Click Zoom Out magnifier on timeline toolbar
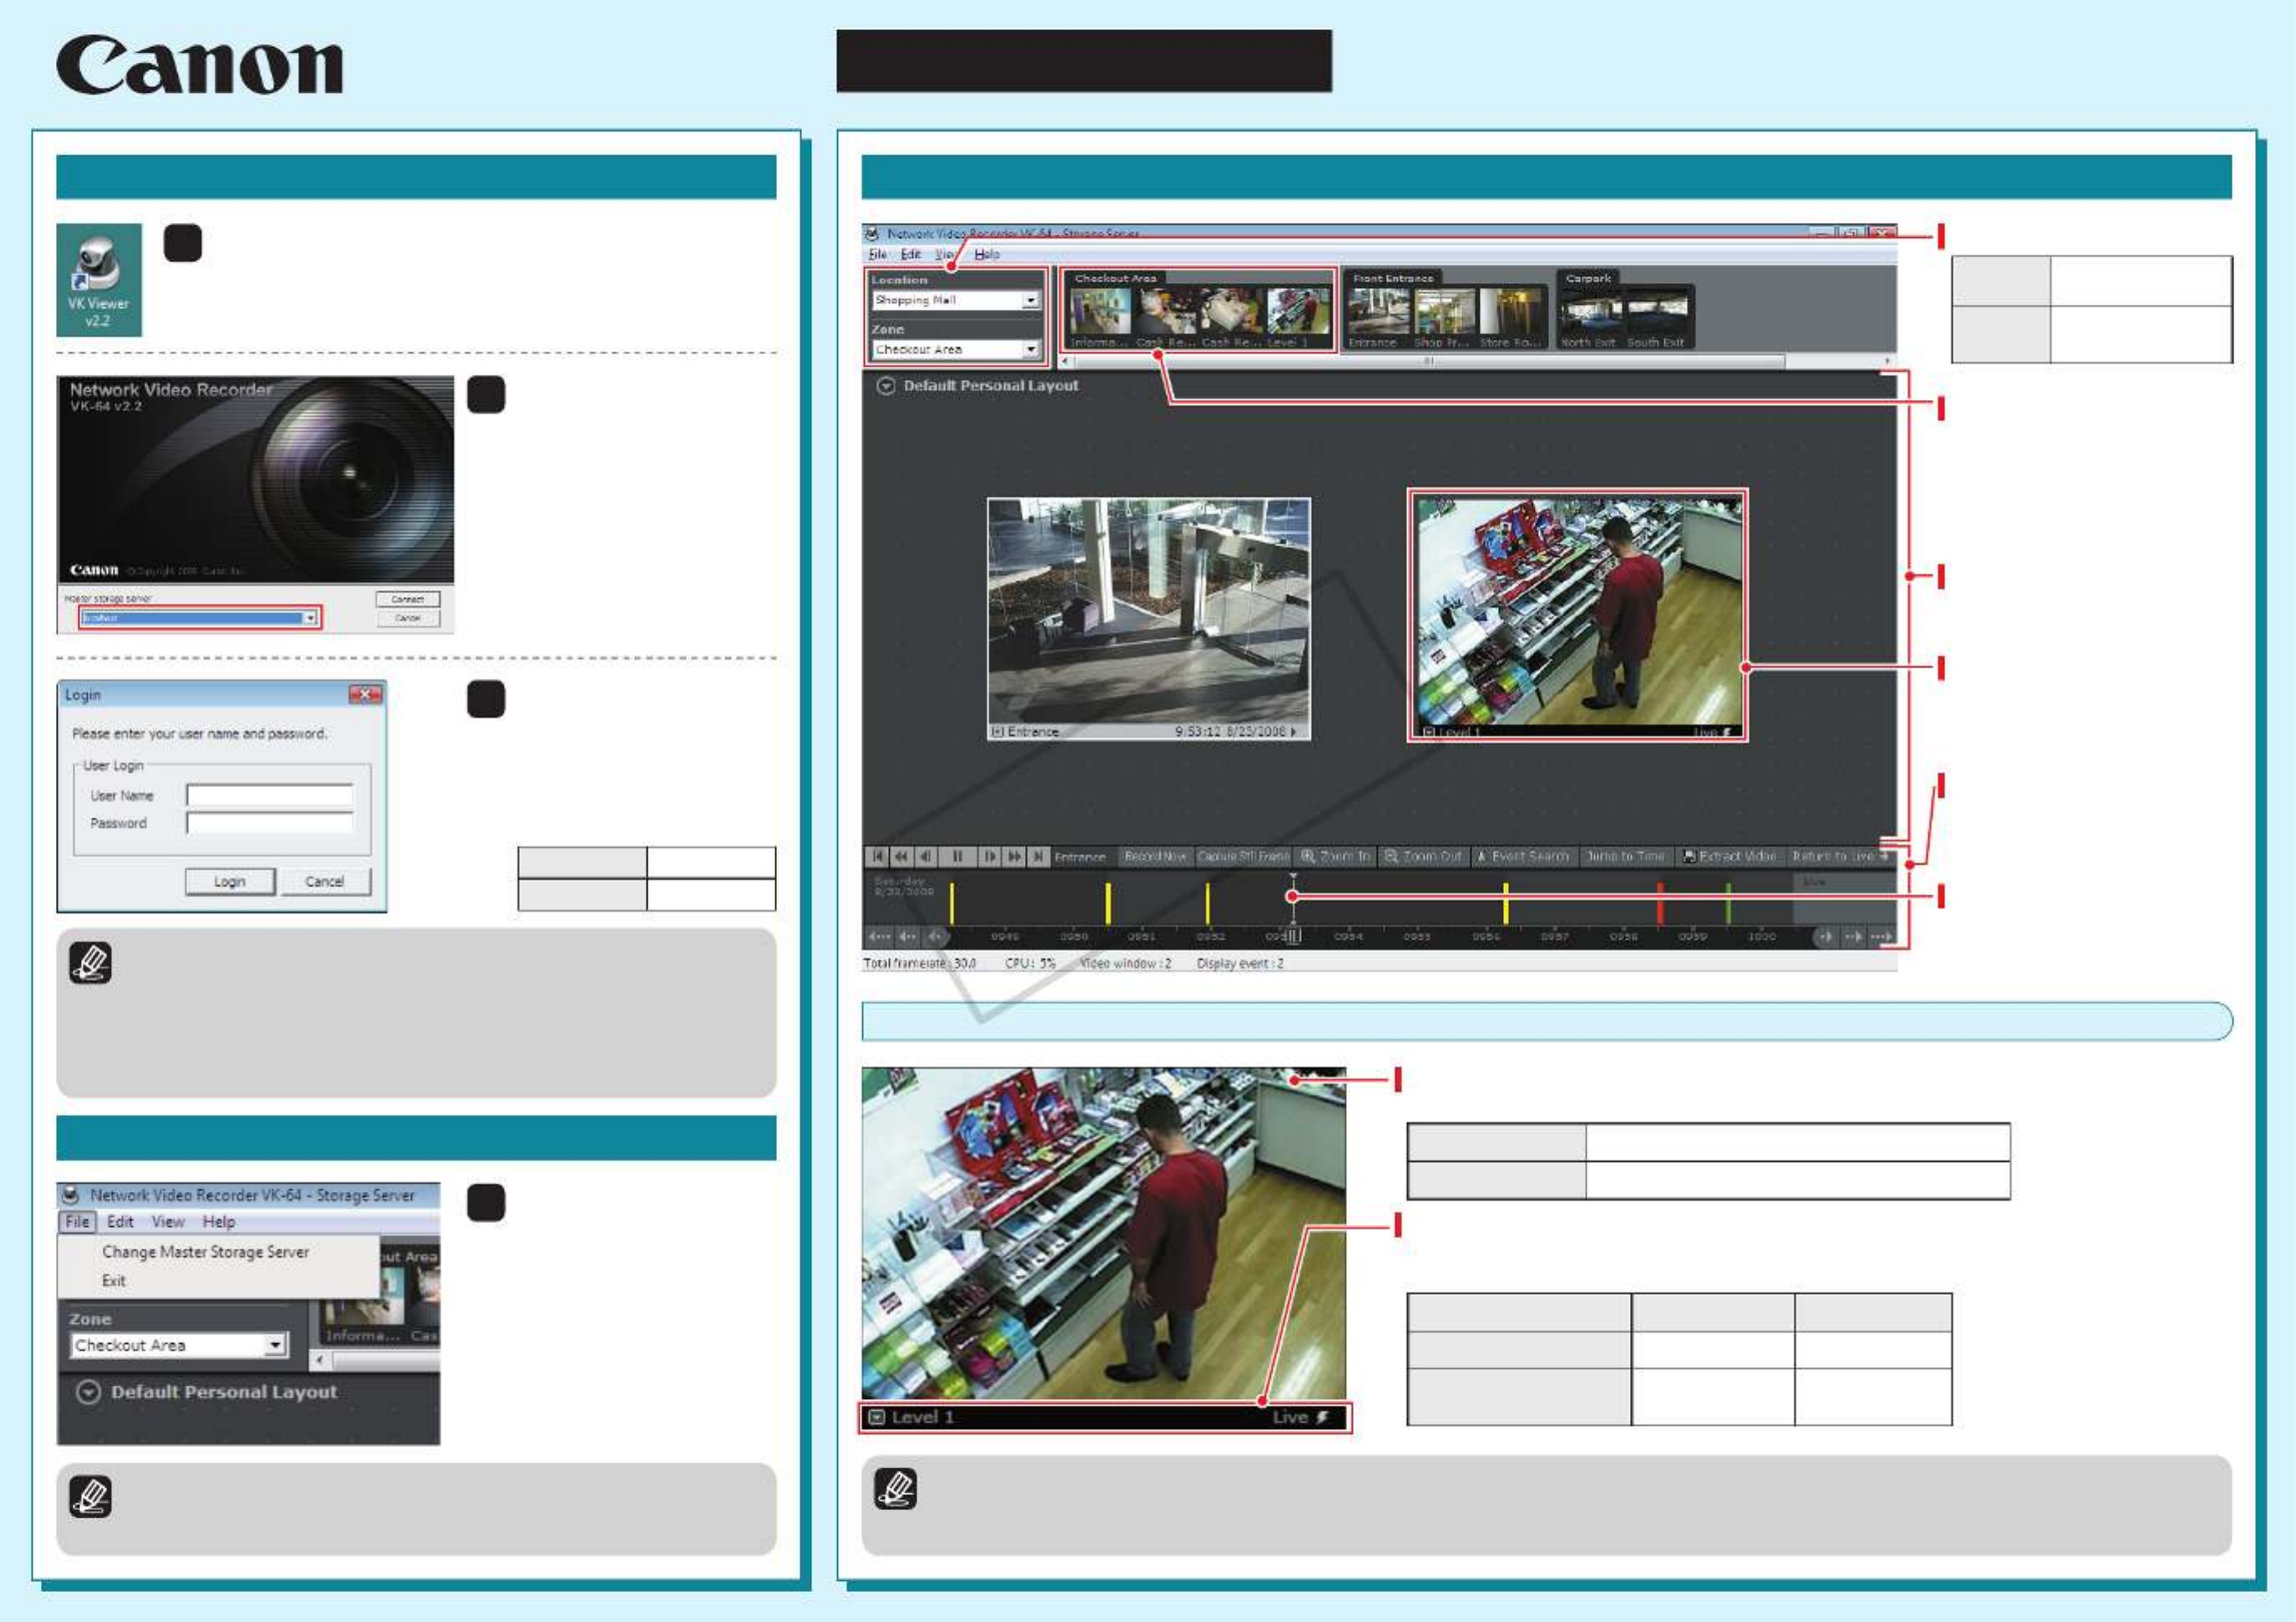 click(1391, 857)
